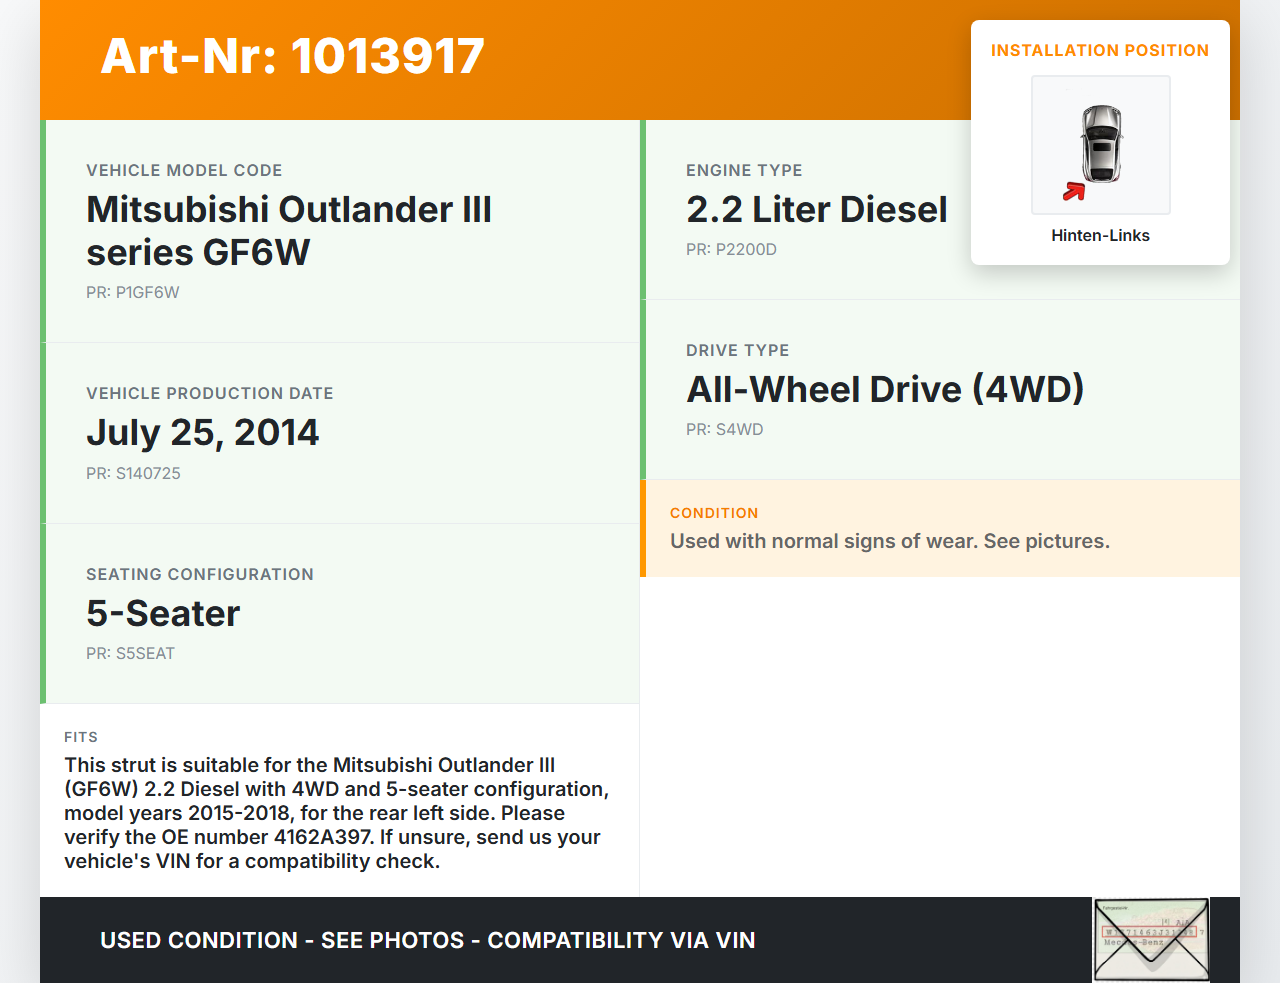Click the orange Condition notice text
This screenshot has height=983, width=1280.
pos(889,542)
